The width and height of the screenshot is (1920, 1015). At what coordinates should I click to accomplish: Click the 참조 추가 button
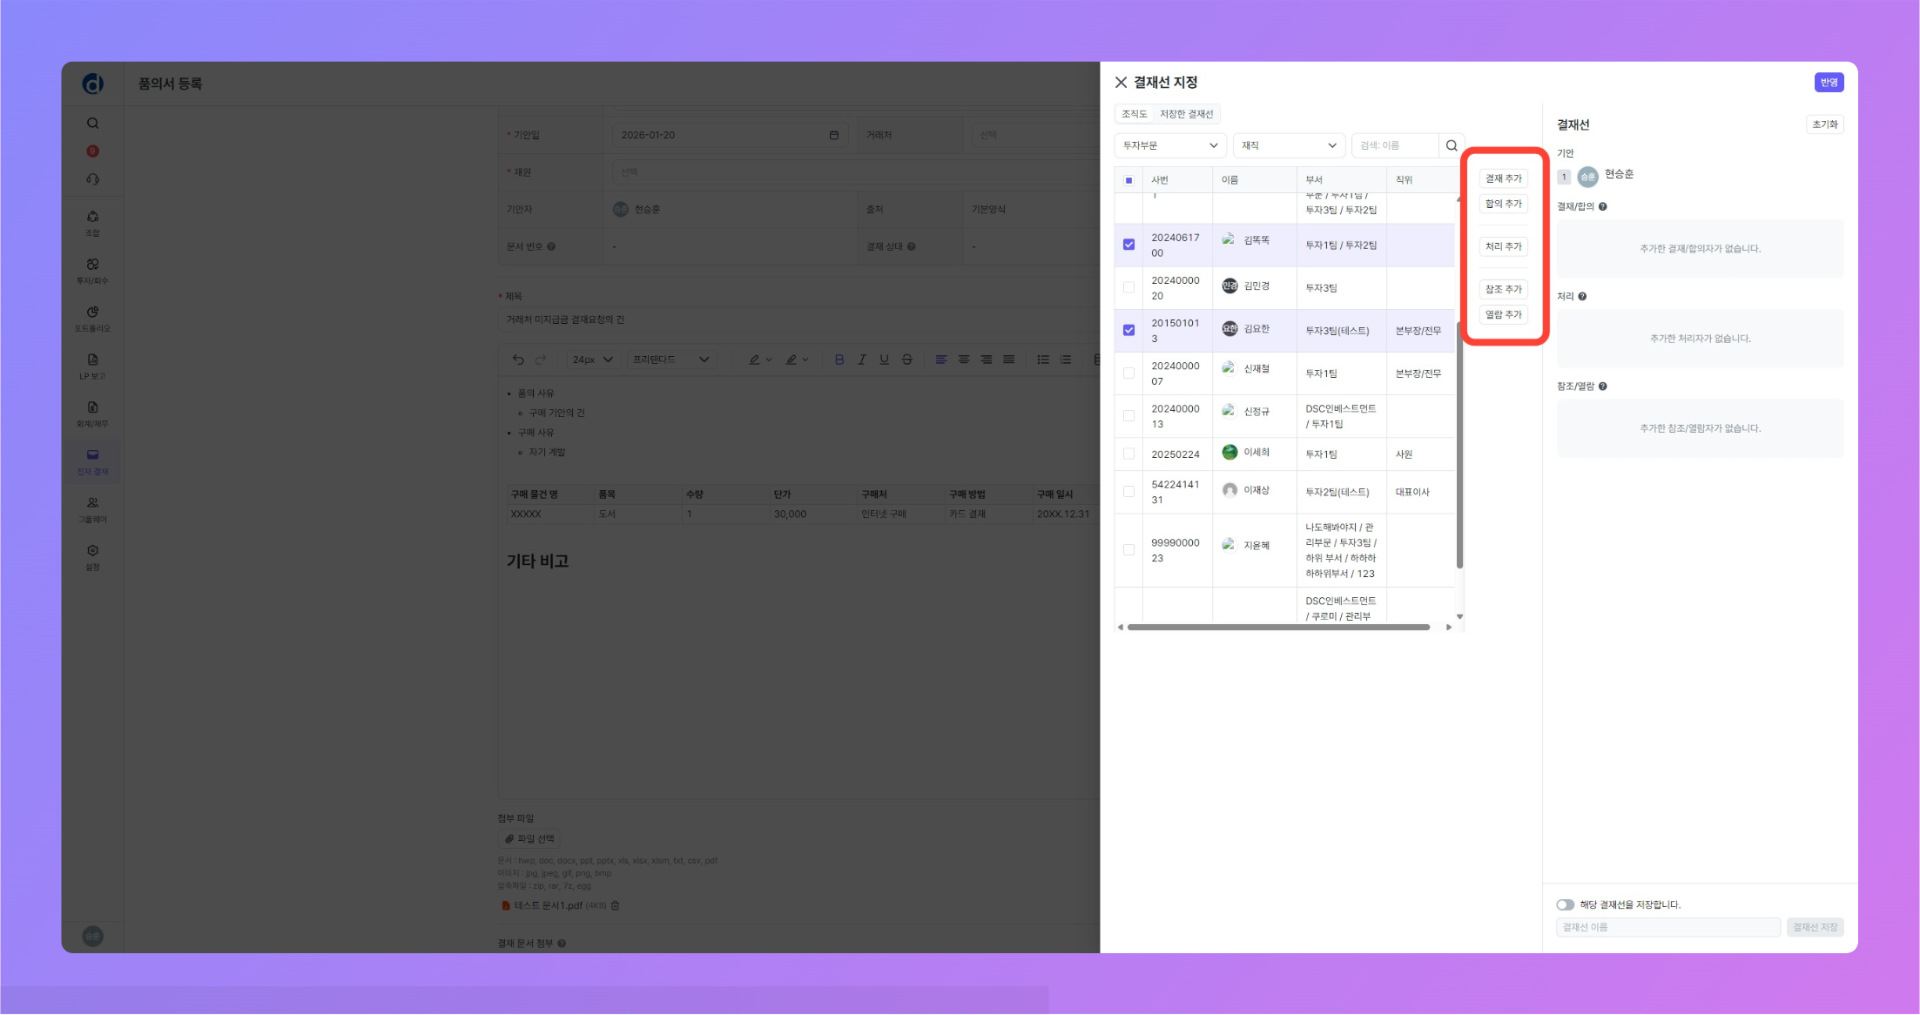(1503, 290)
